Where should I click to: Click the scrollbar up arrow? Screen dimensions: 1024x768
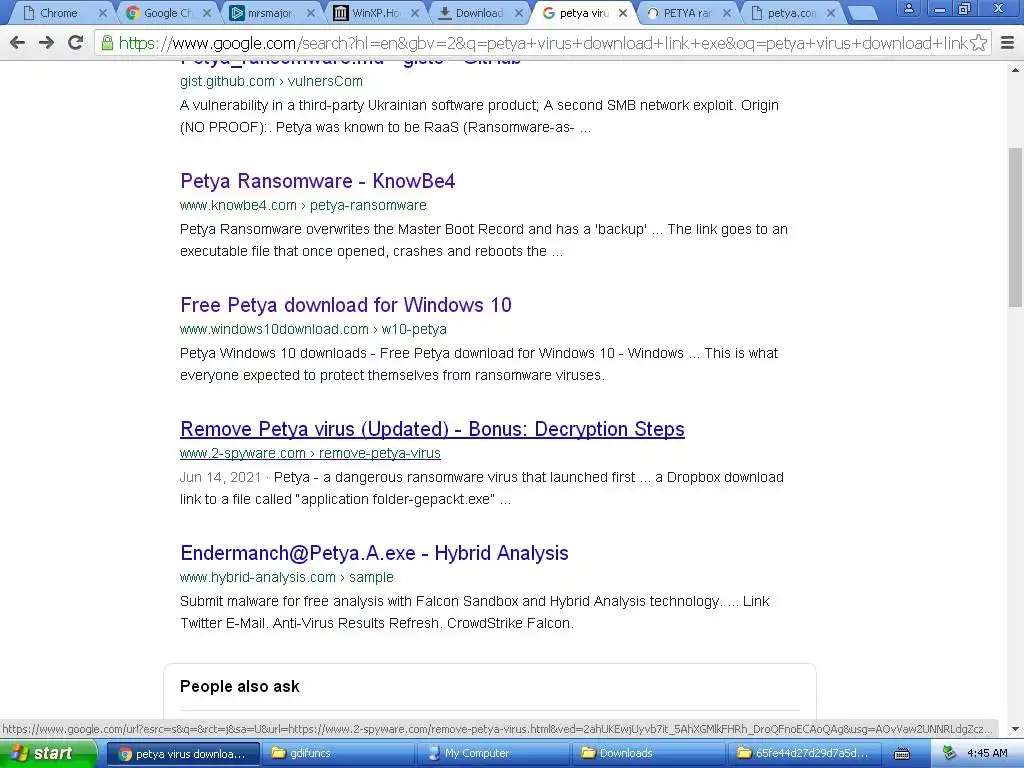coord(1015,69)
